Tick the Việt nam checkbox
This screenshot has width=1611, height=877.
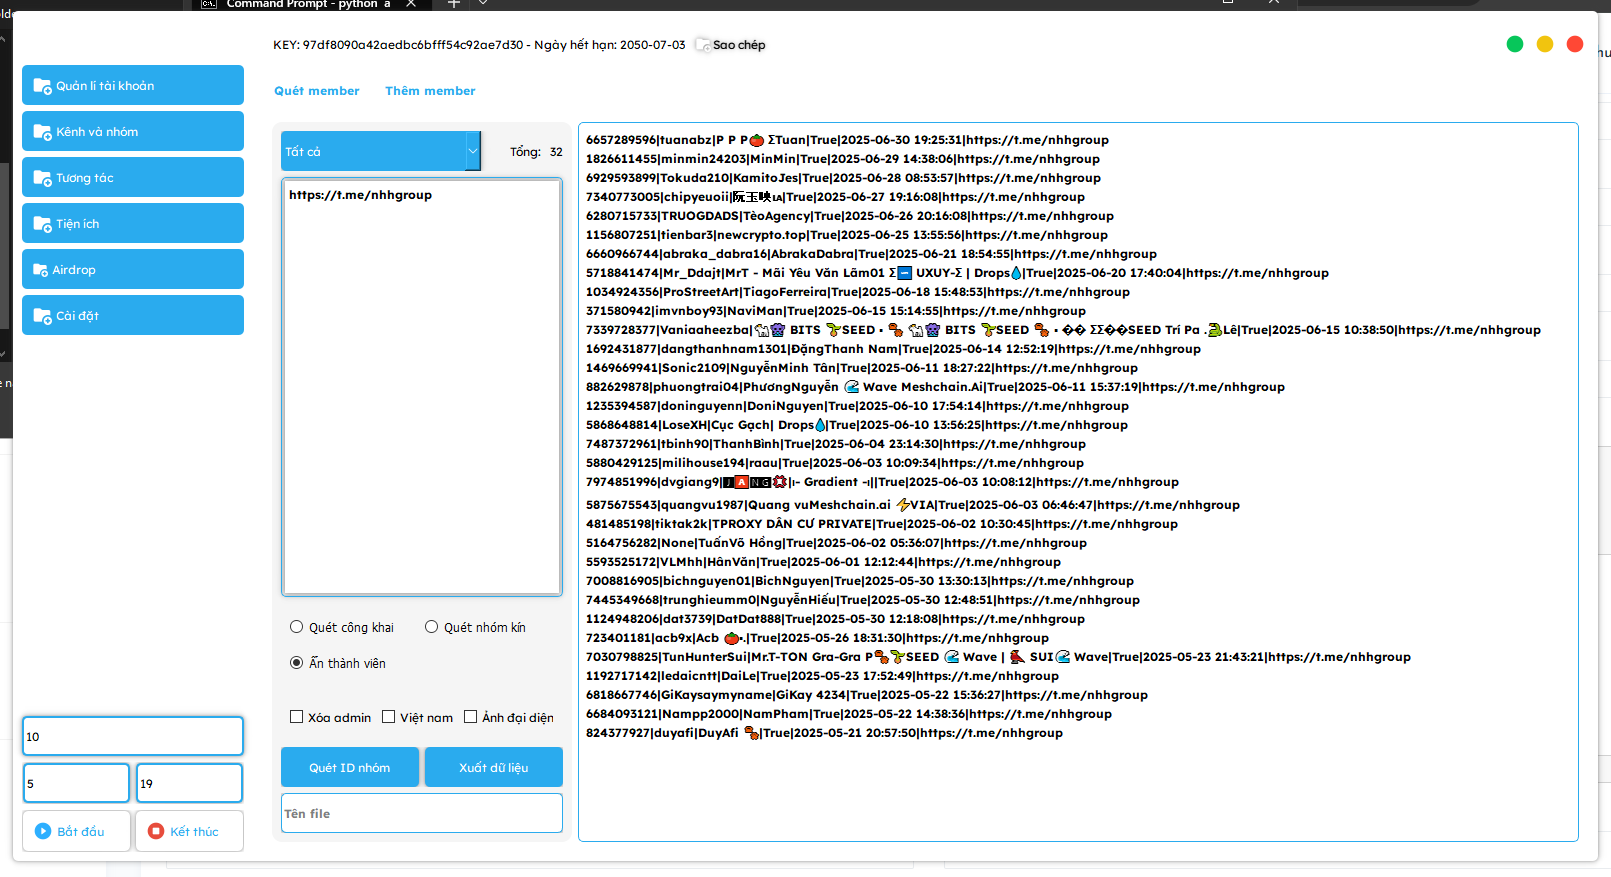(x=389, y=717)
